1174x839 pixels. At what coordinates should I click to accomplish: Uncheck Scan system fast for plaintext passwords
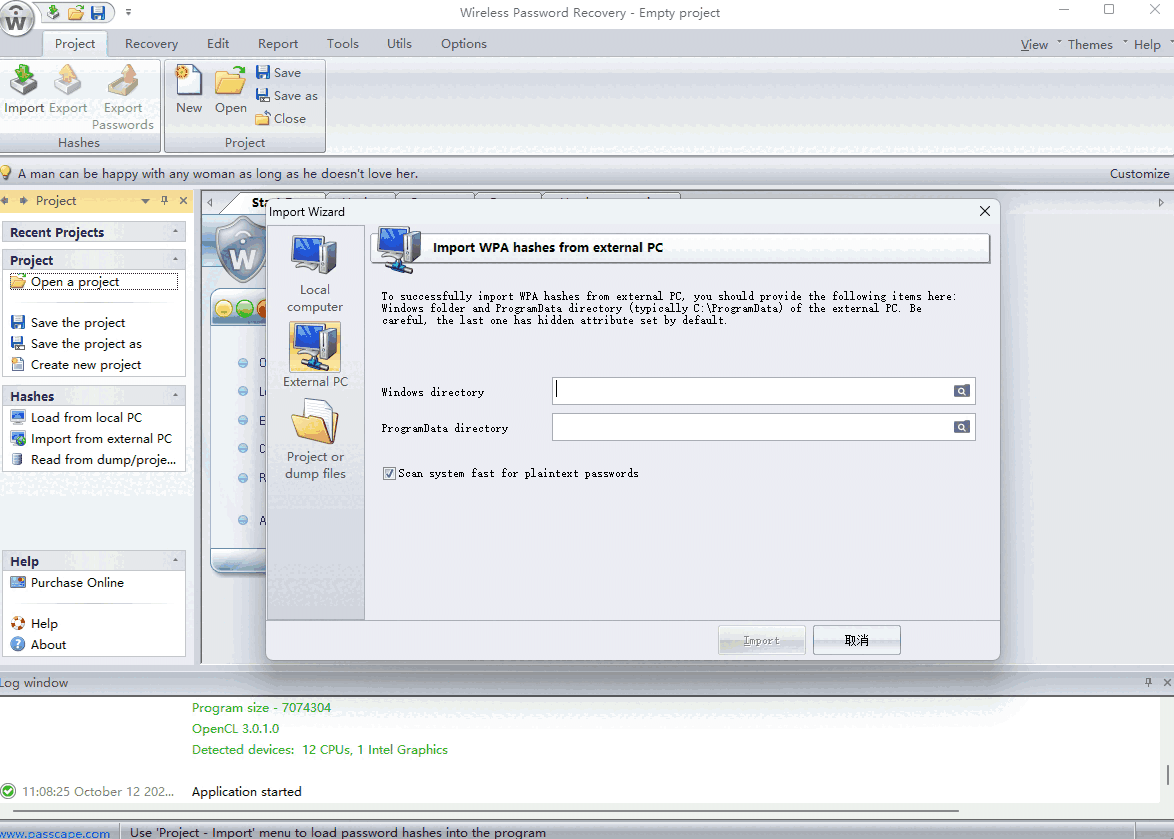coord(389,473)
